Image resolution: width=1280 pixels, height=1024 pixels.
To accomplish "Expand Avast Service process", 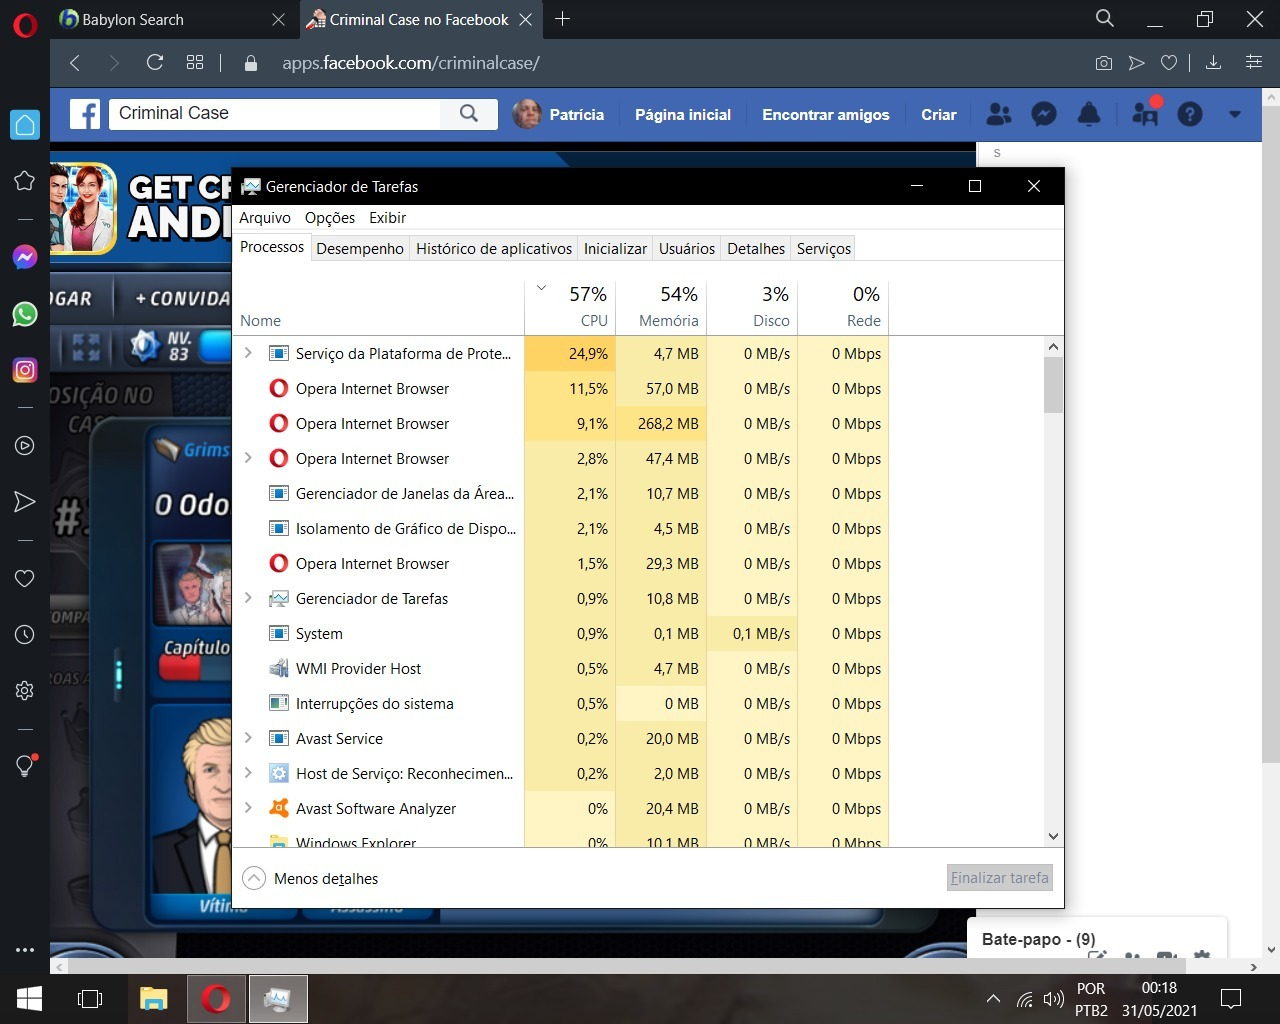I will pos(249,738).
